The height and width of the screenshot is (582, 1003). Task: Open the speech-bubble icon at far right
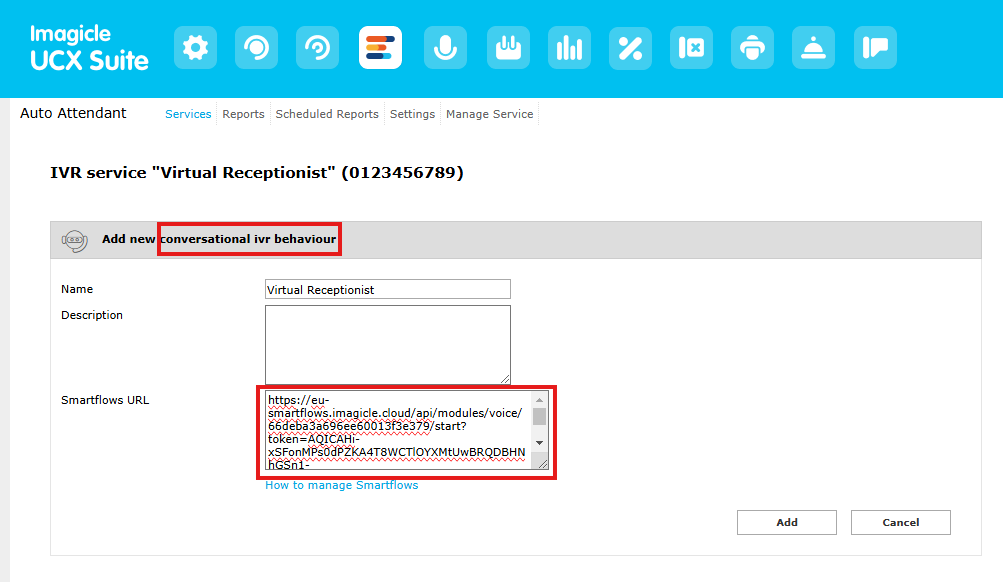pyautogui.click(x=875, y=48)
